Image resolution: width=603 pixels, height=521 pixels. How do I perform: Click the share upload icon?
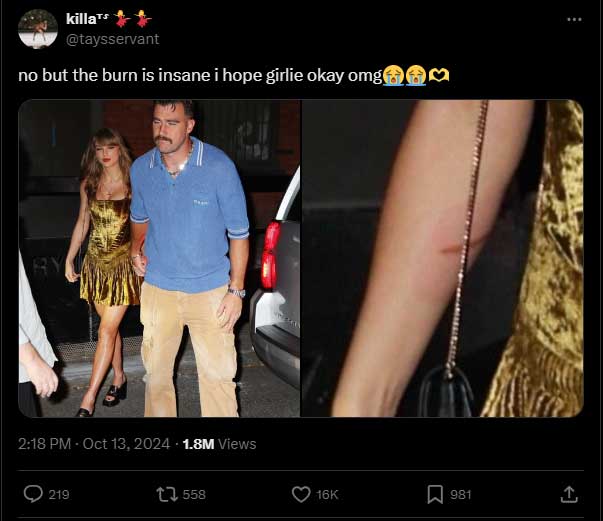(x=569, y=494)
